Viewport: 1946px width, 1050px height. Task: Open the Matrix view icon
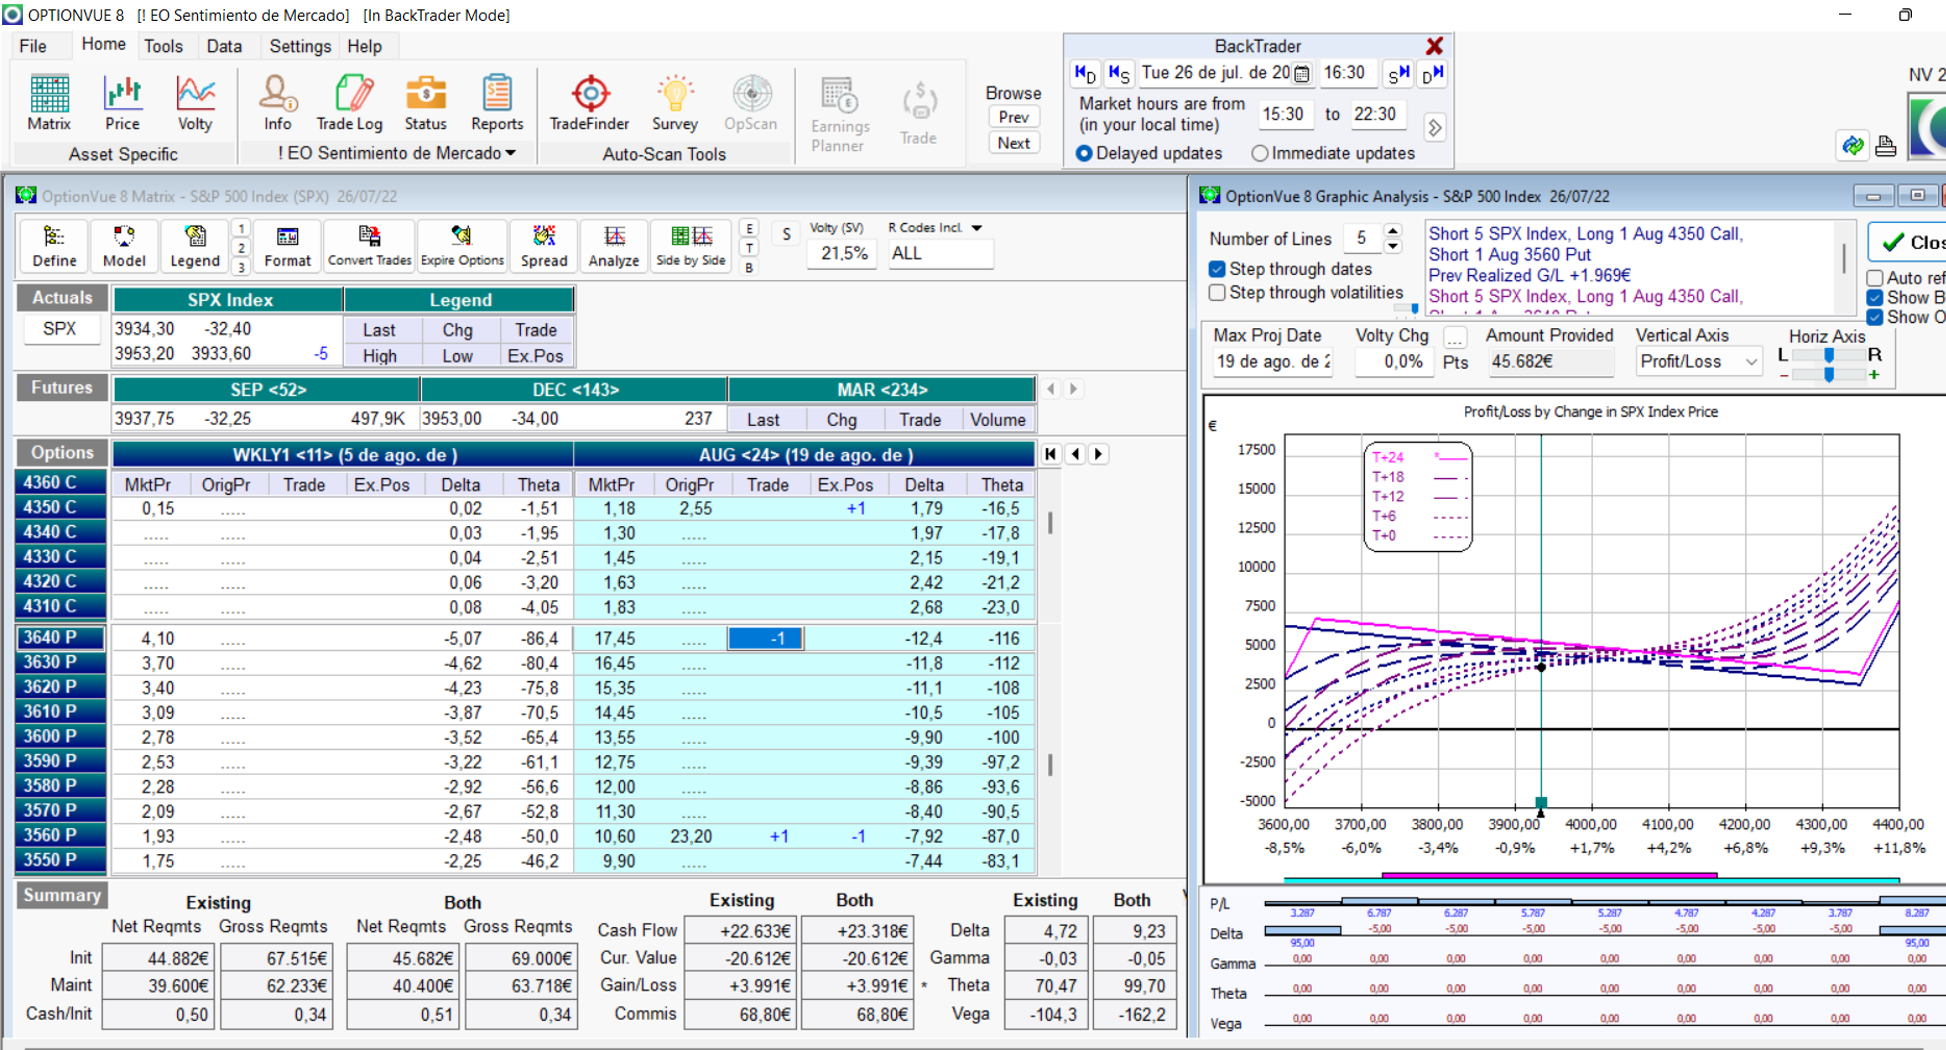[49, 103]
